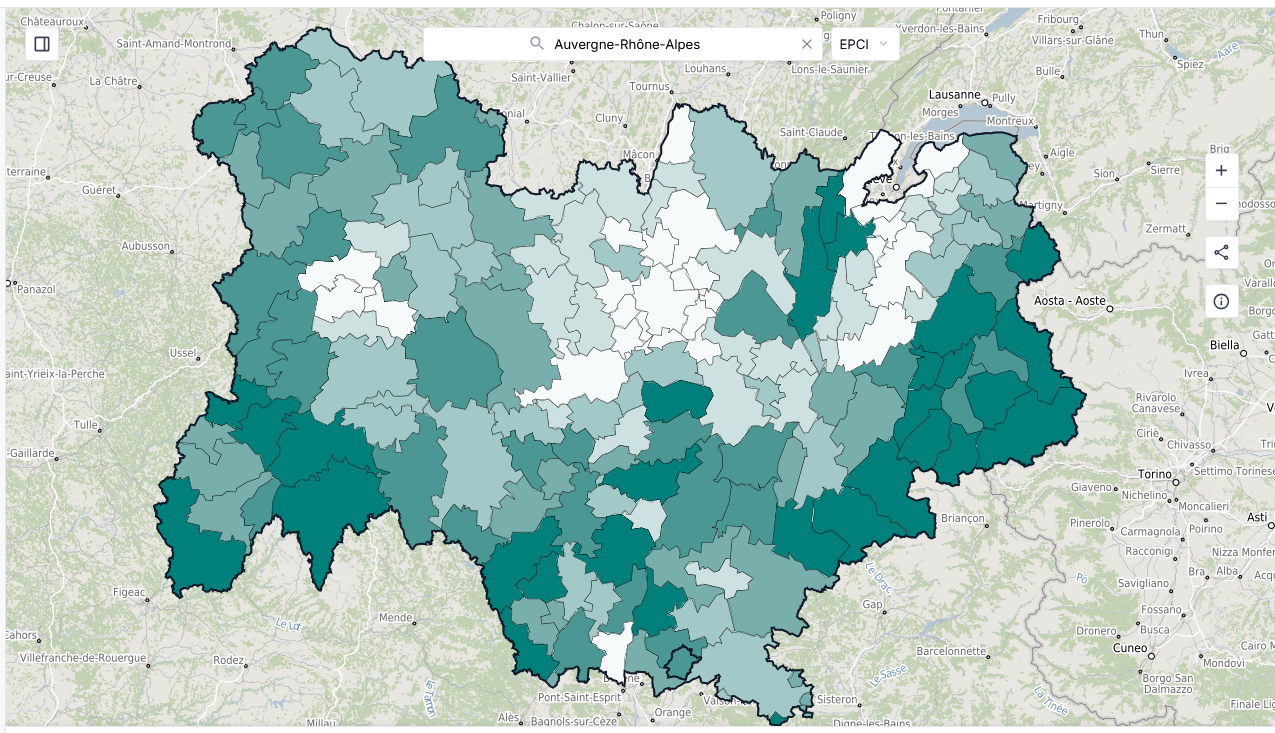Screen dimensions: 1275x733
Task: Zoom in with the plus button
Action: pyautogui.click(x=1221, y=171)
